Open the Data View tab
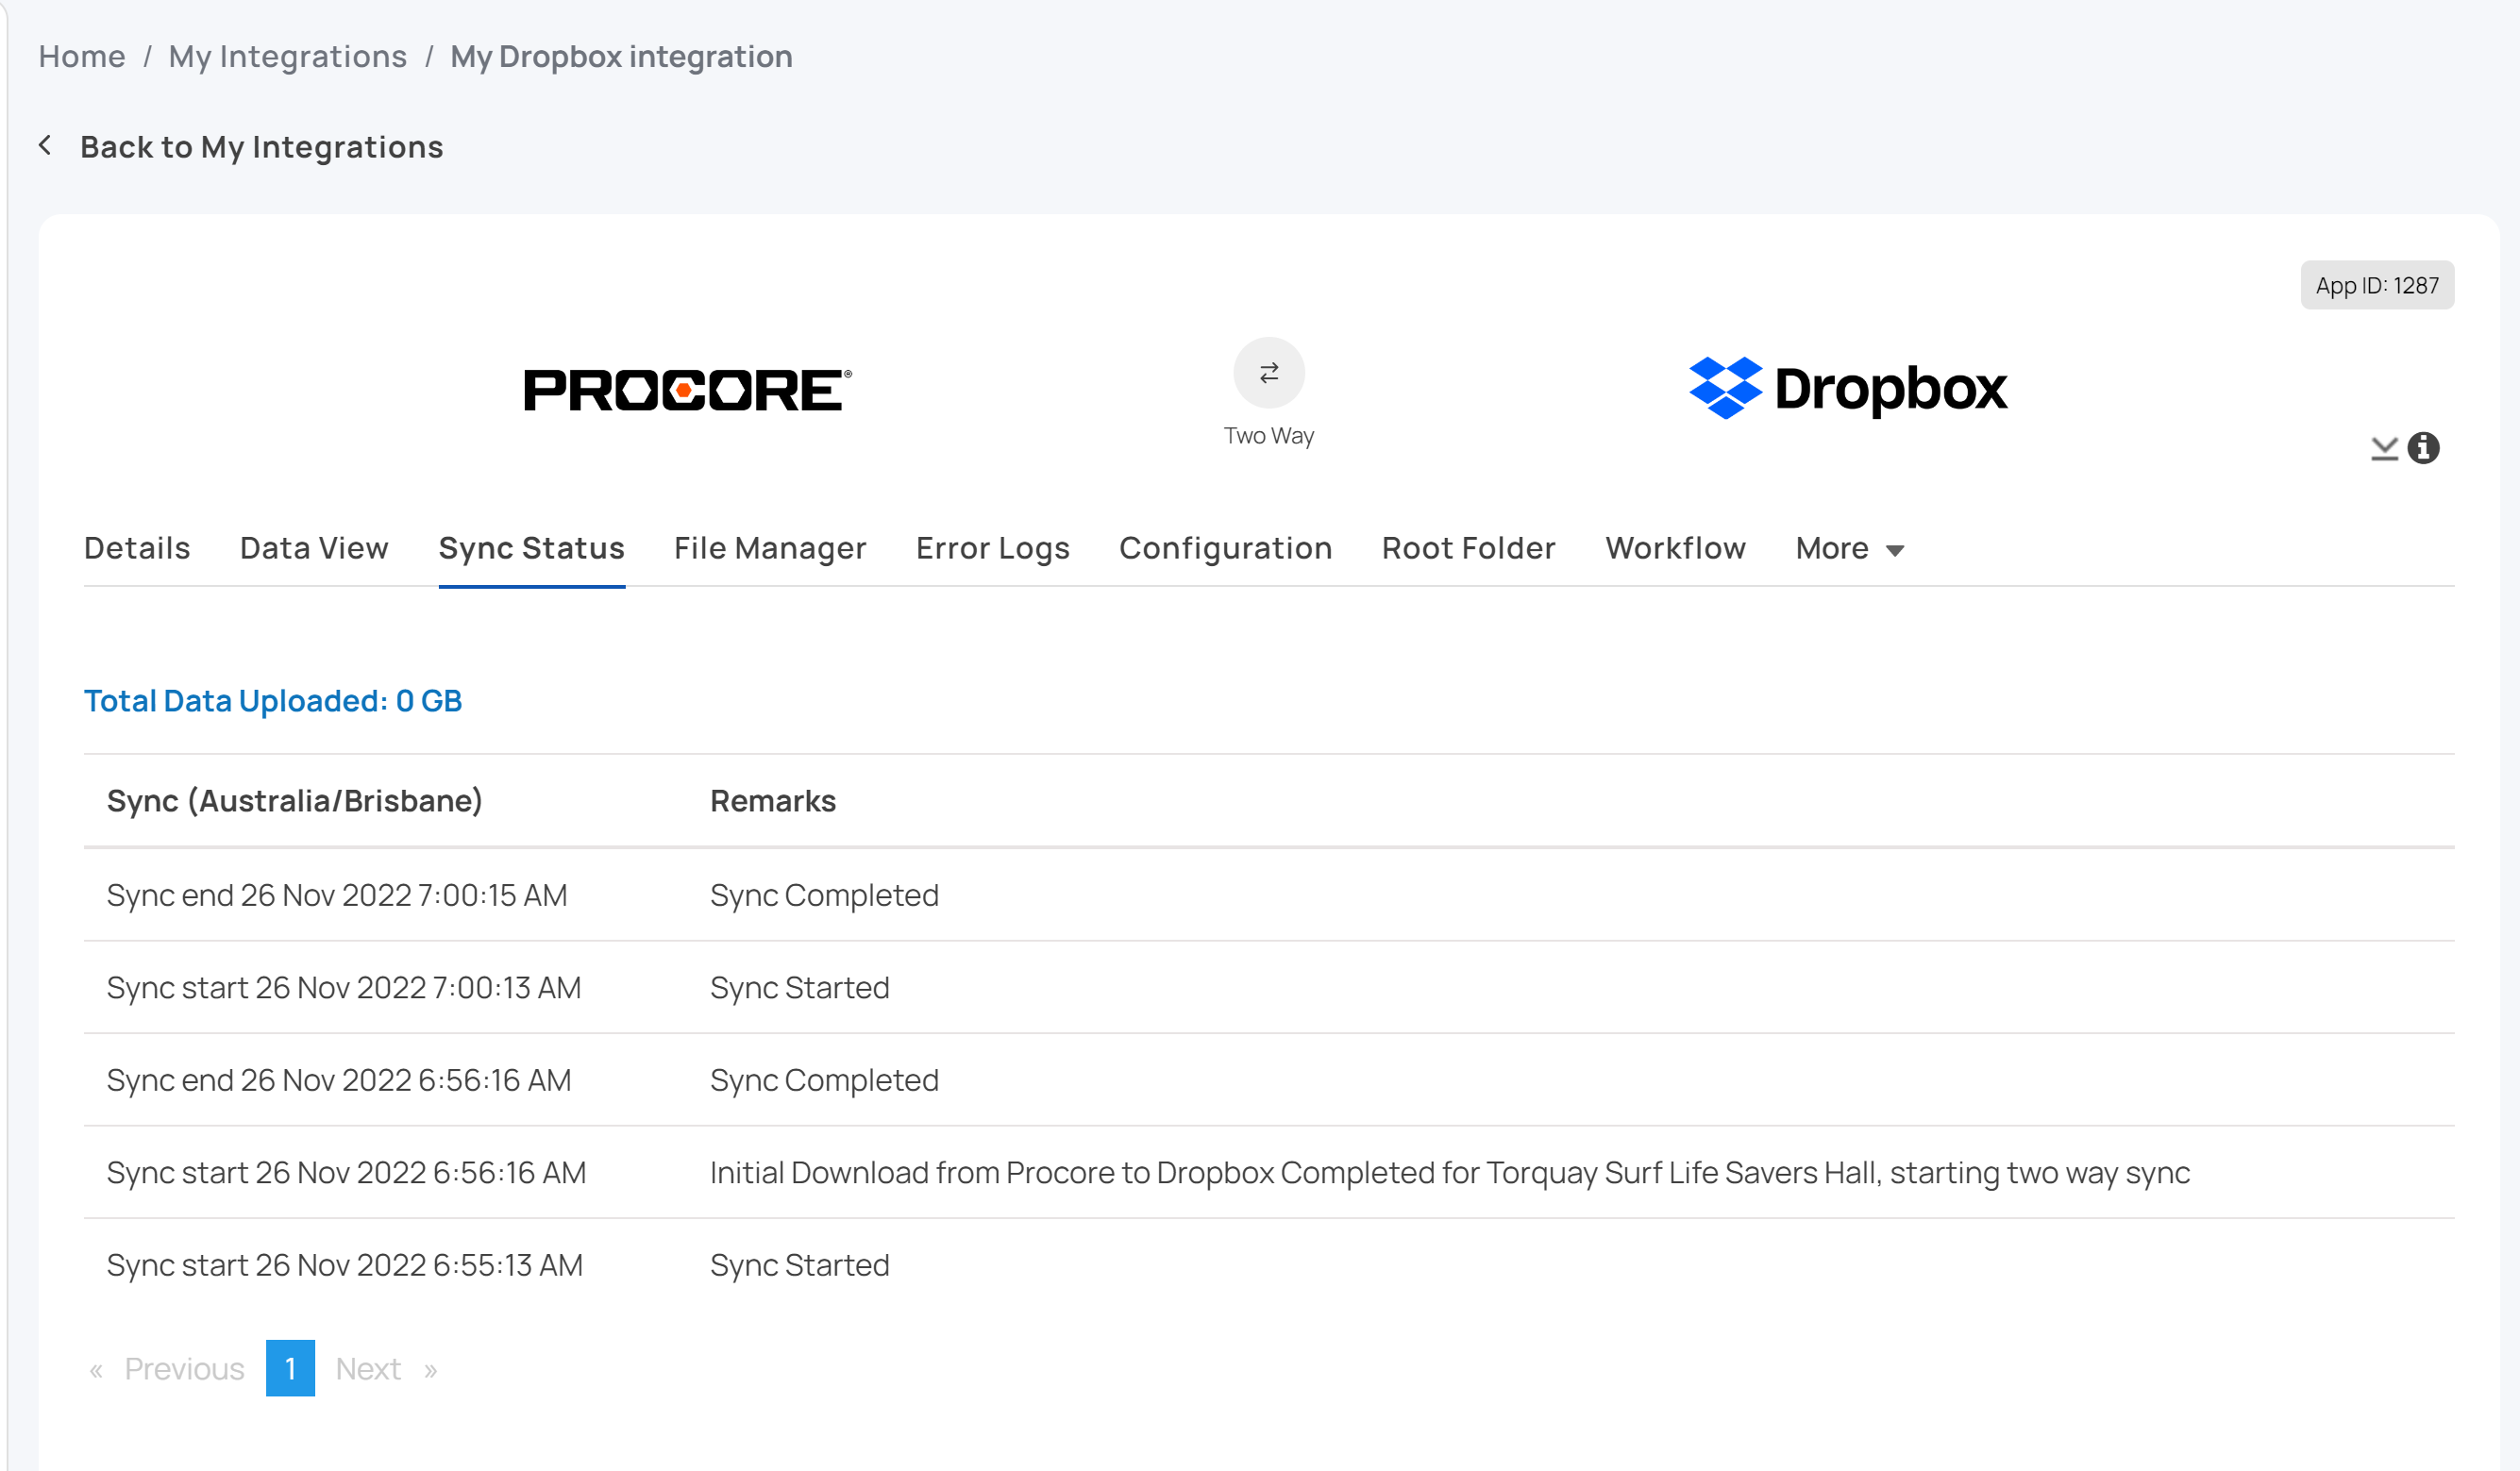This screenshot has height=1471, width=2520. (x=314, y=548)
